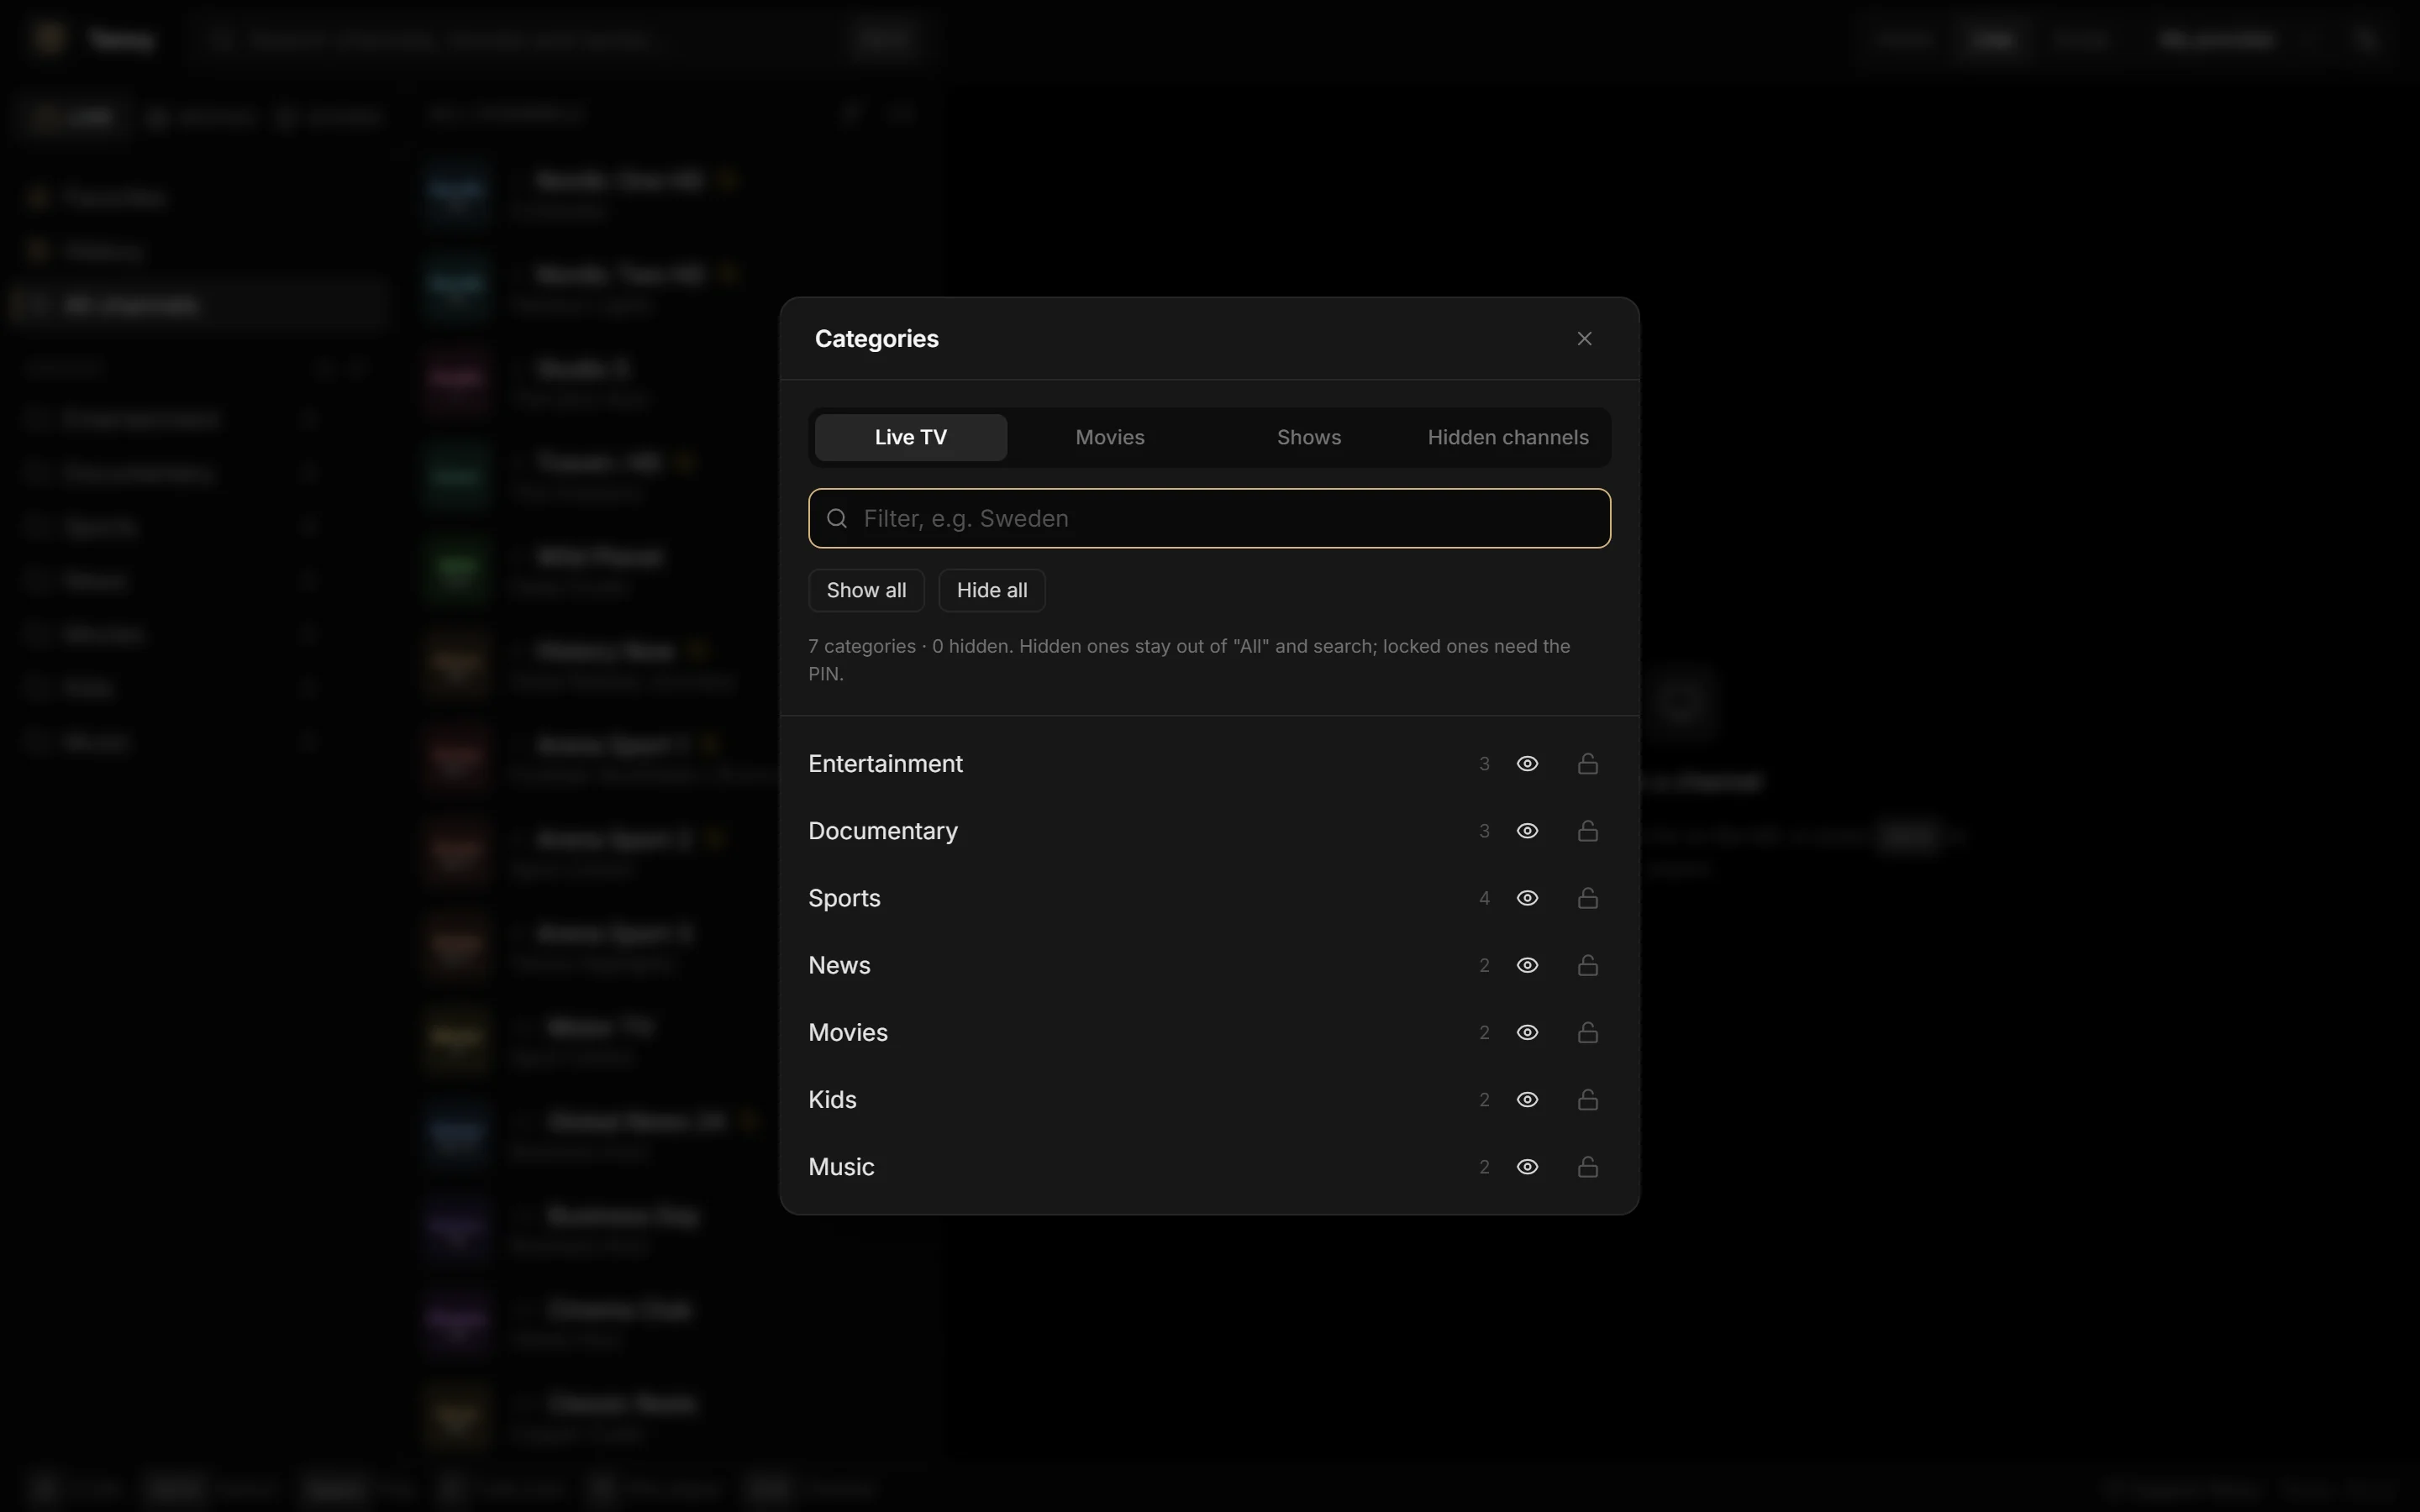Lock the Kids category
The height and width of the screenshot is (1512, 2420).
(x=1588, y=1100)
